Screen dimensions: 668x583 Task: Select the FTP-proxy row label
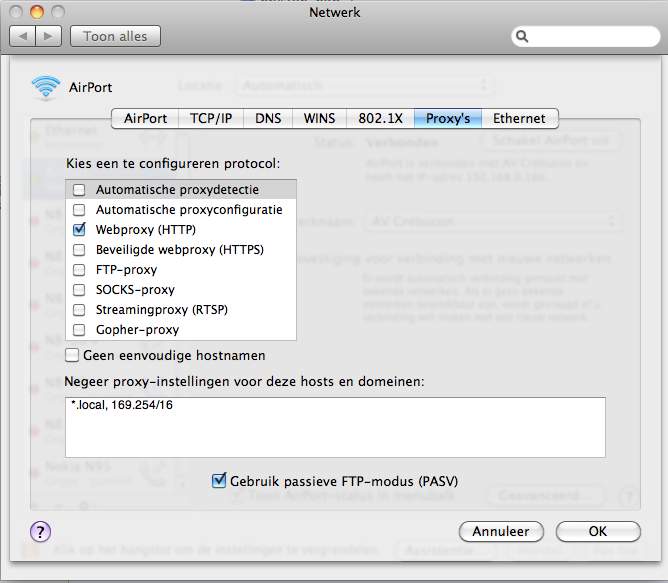coord(127,270)
